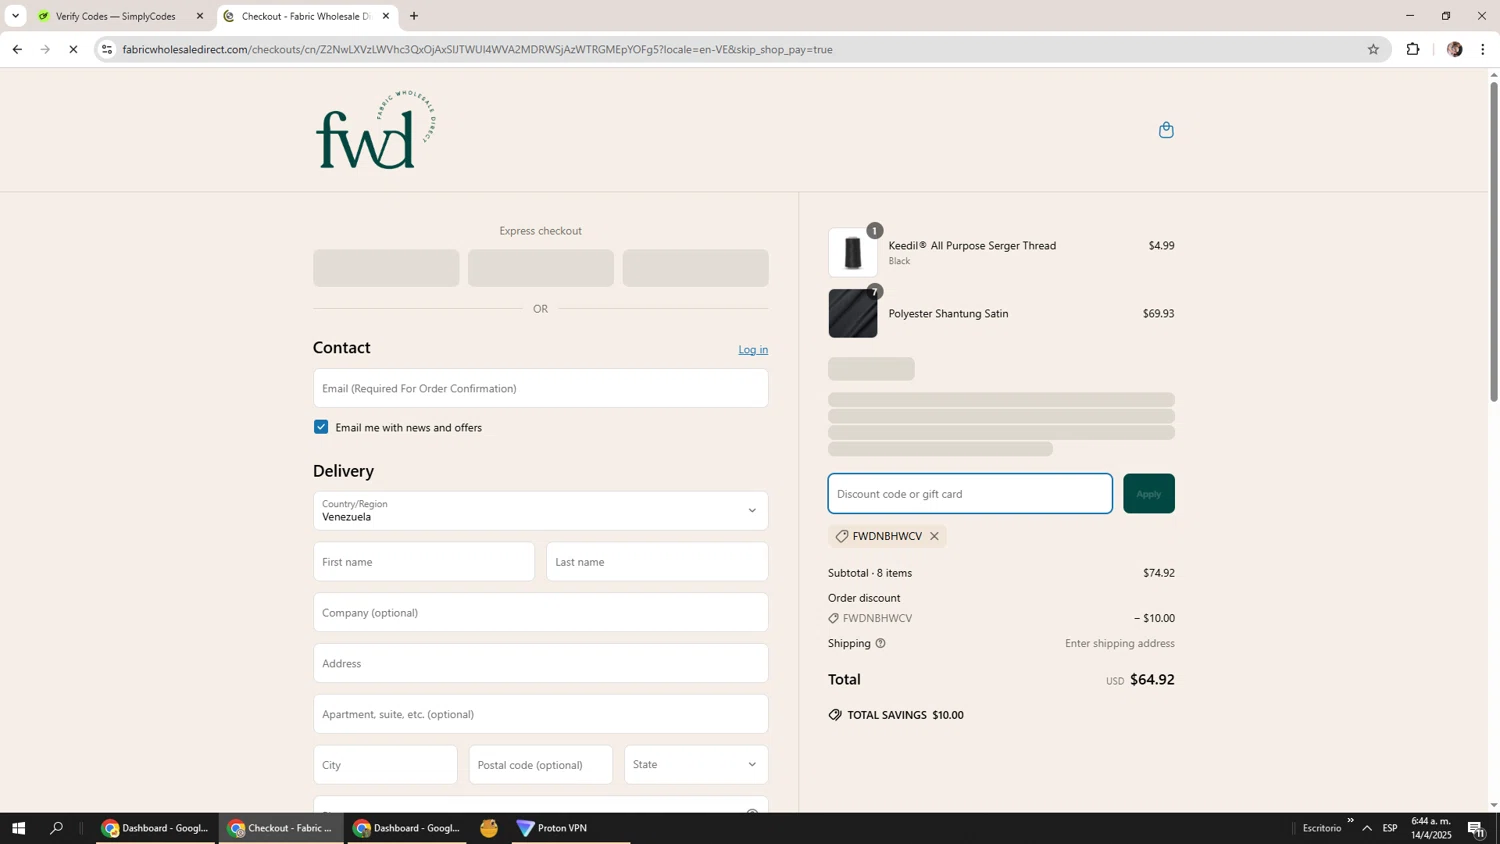This screenshot has height=844, width=1500.
Task: Select the Checkout - Fabric Wholesale Direct tab
Action: pyautogui.click(x=306, y=16)
